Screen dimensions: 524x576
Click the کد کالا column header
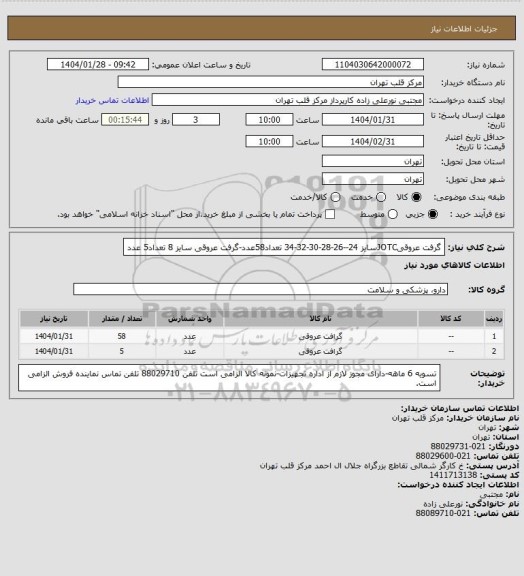click(451, 318)
